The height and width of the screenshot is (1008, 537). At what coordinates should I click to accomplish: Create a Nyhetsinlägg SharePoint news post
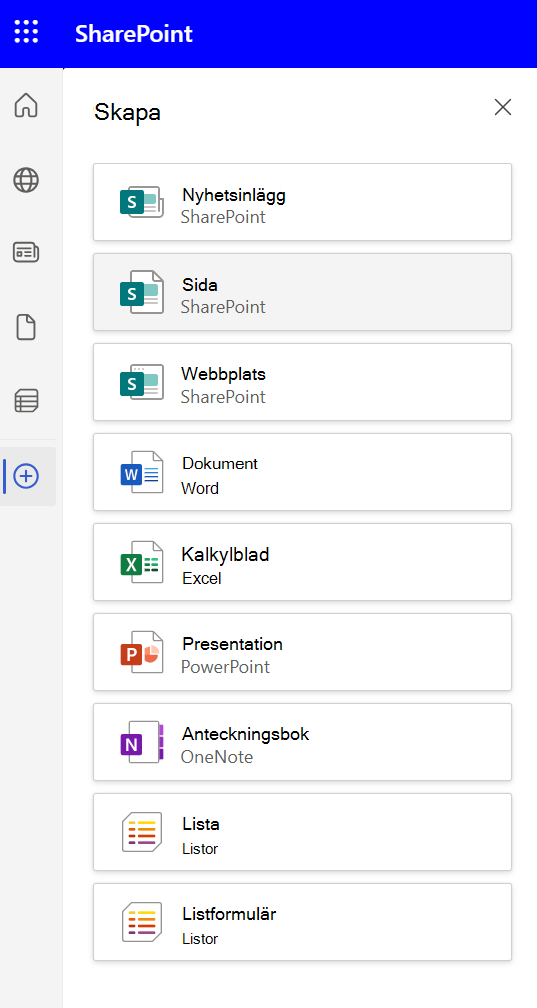click(x=302, y=202)
